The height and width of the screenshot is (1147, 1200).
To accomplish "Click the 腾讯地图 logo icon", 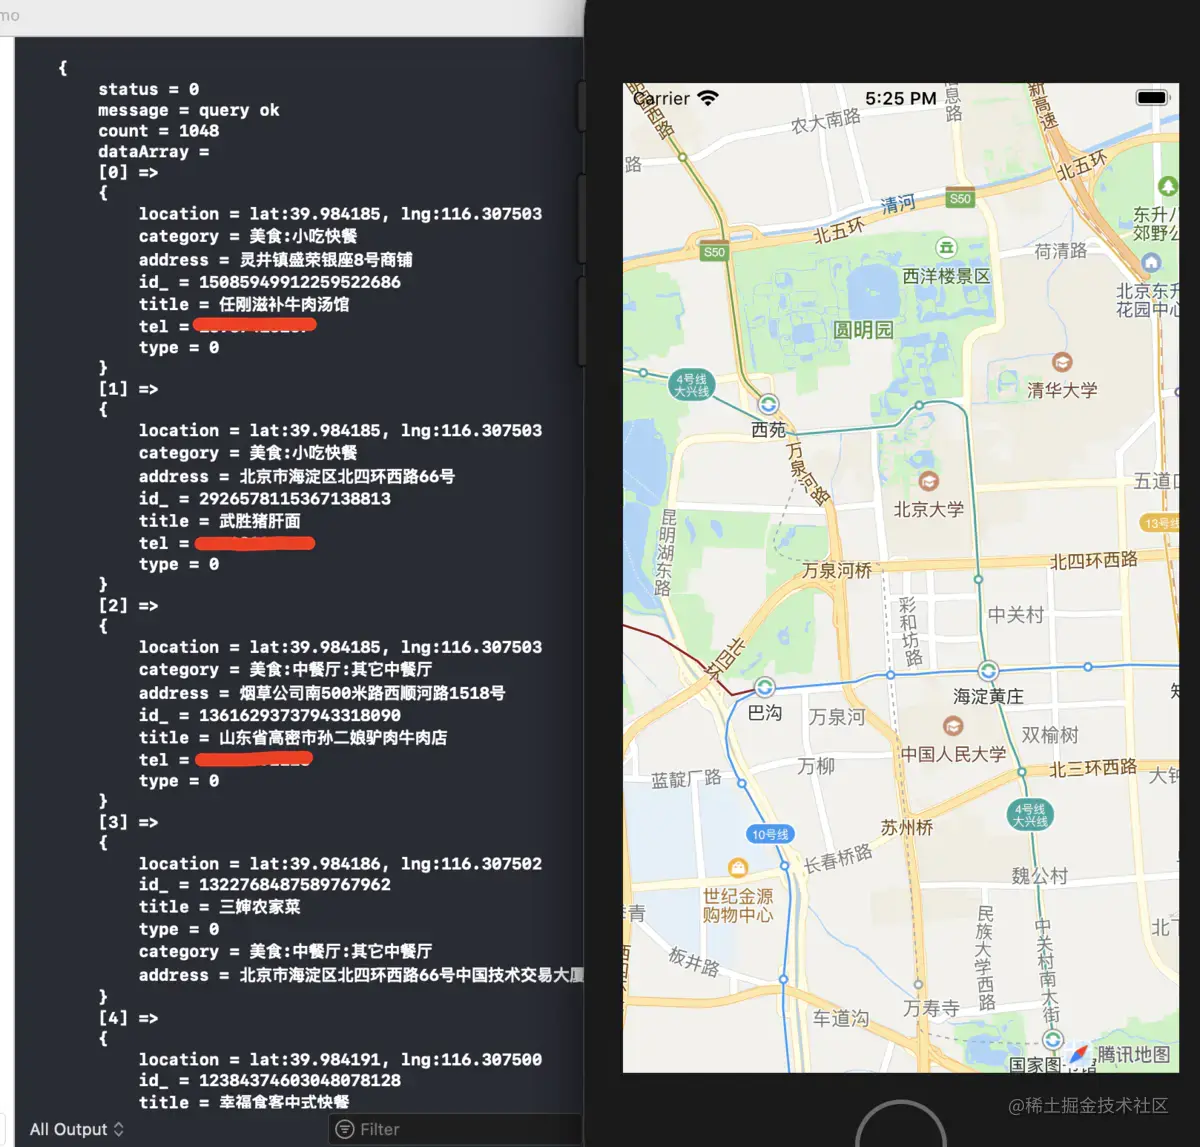I will pyautogui.click(x=1079, y=1054).
